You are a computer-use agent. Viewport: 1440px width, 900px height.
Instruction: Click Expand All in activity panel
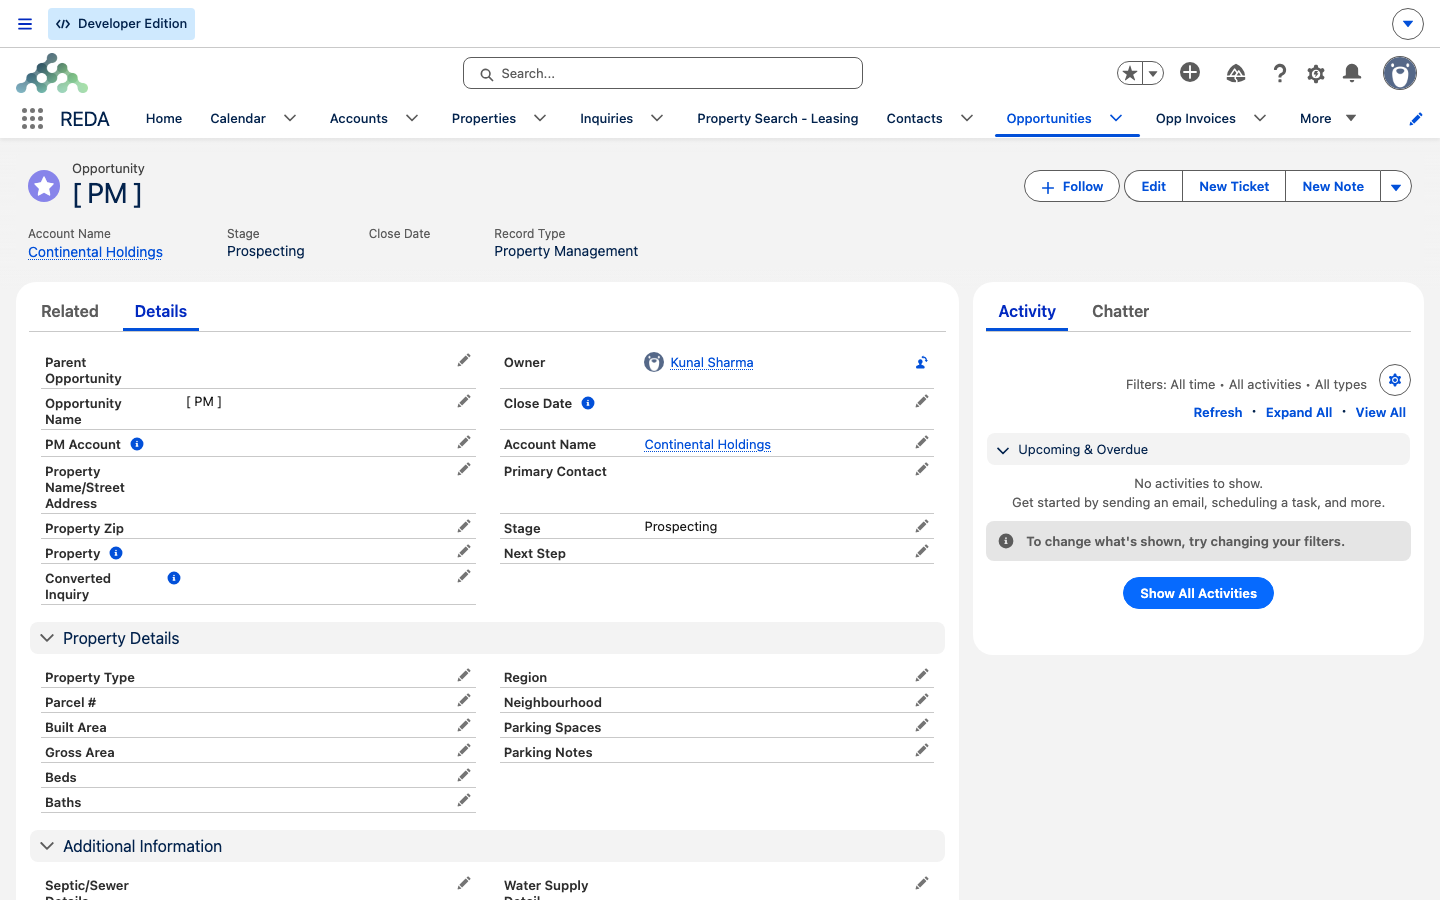coord(1299,412)
